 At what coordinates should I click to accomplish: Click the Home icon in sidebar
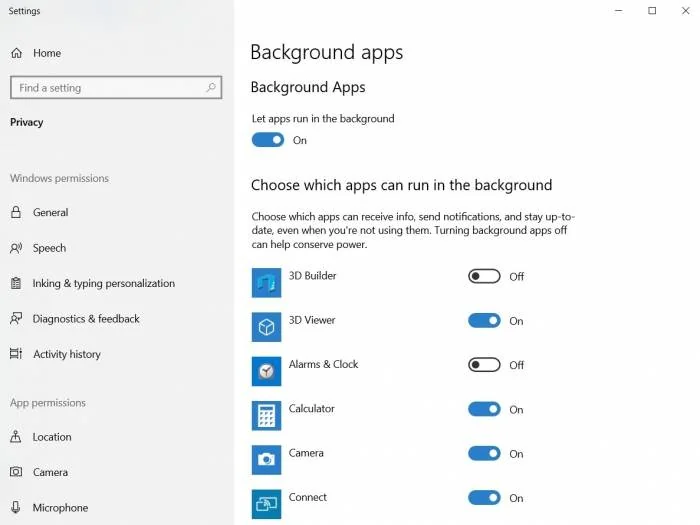(17, 53)
